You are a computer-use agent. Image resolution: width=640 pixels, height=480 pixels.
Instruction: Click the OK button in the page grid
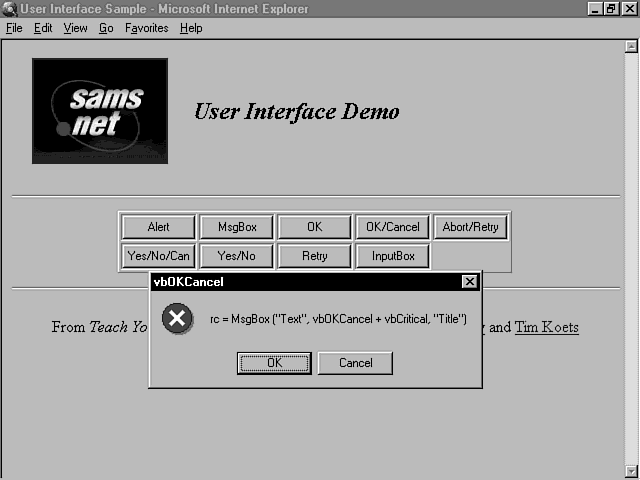click(x=314, y=227)
